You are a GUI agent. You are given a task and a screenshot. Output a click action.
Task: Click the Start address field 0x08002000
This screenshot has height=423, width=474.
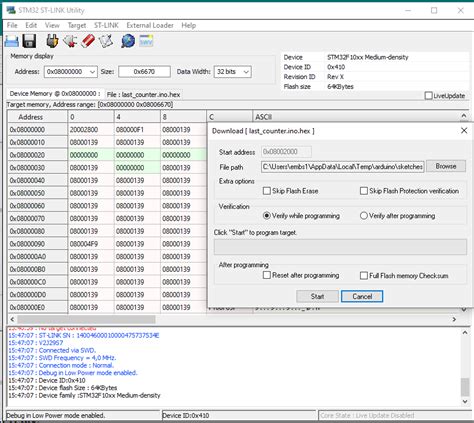286,152
